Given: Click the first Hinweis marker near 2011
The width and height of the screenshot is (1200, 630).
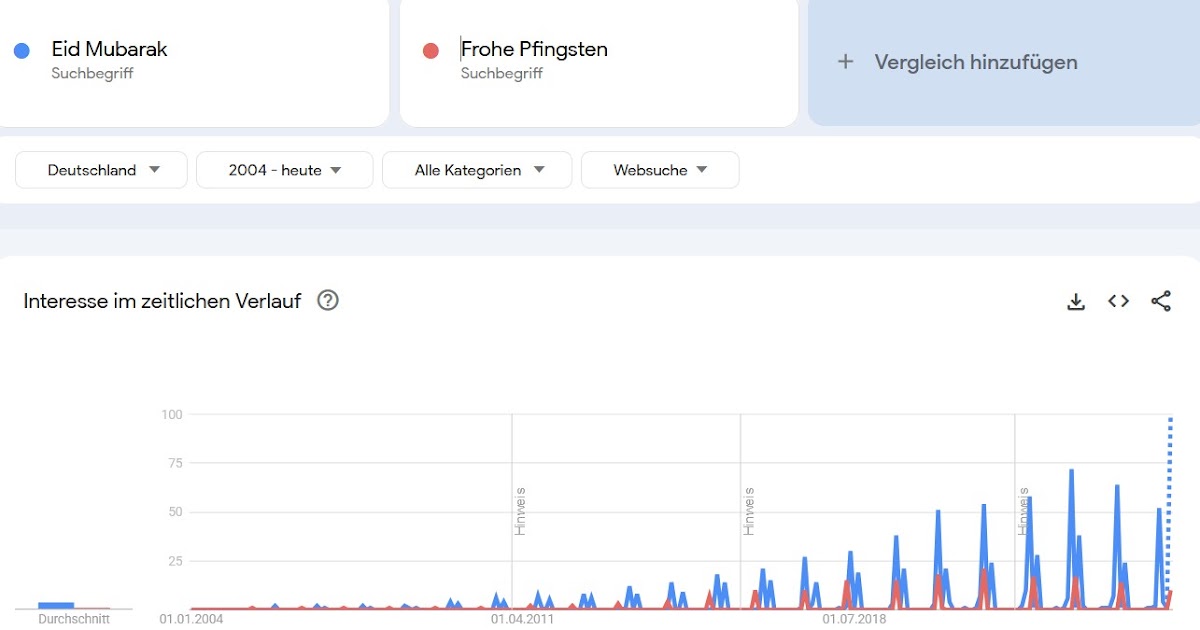Looking at the screenshot, I should (x=520, y=511).
